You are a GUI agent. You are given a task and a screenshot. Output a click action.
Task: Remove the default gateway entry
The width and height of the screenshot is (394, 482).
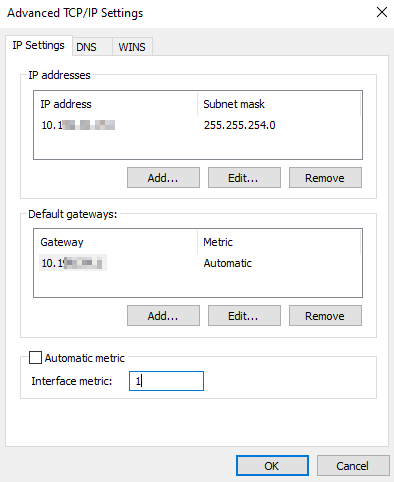pos(325,316)
